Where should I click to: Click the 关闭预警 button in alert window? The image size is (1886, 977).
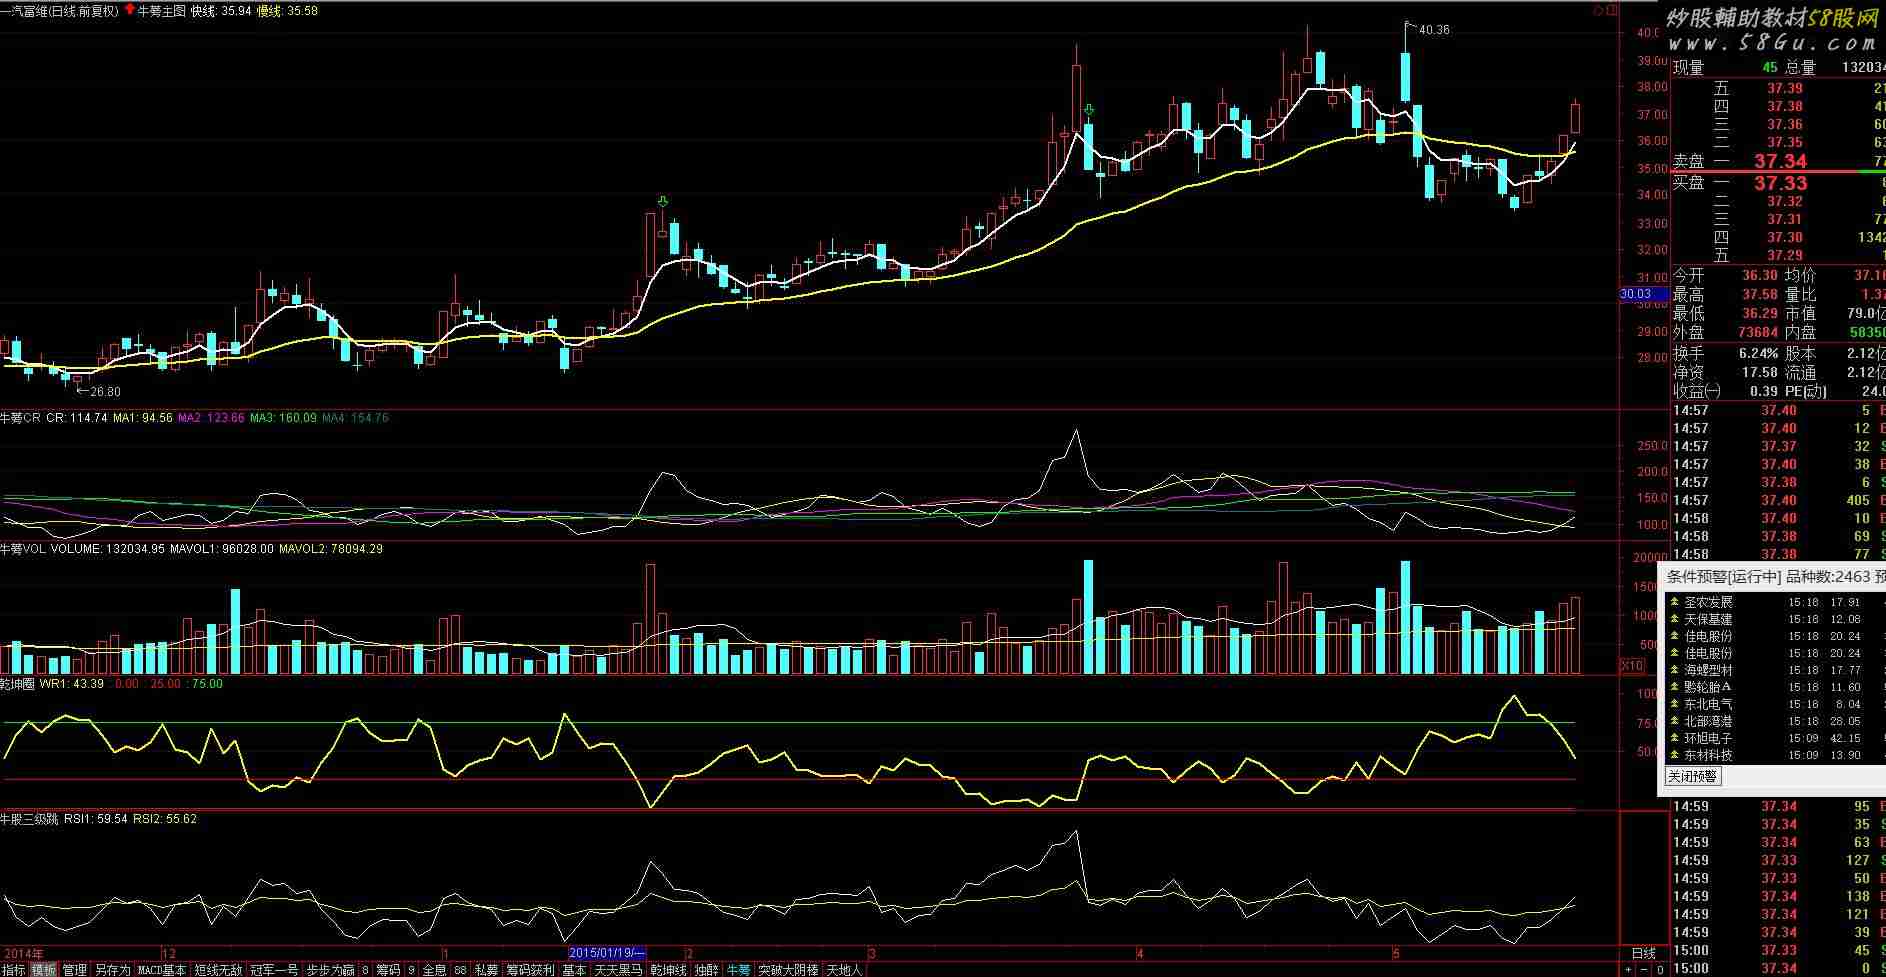click(1693, 776)
